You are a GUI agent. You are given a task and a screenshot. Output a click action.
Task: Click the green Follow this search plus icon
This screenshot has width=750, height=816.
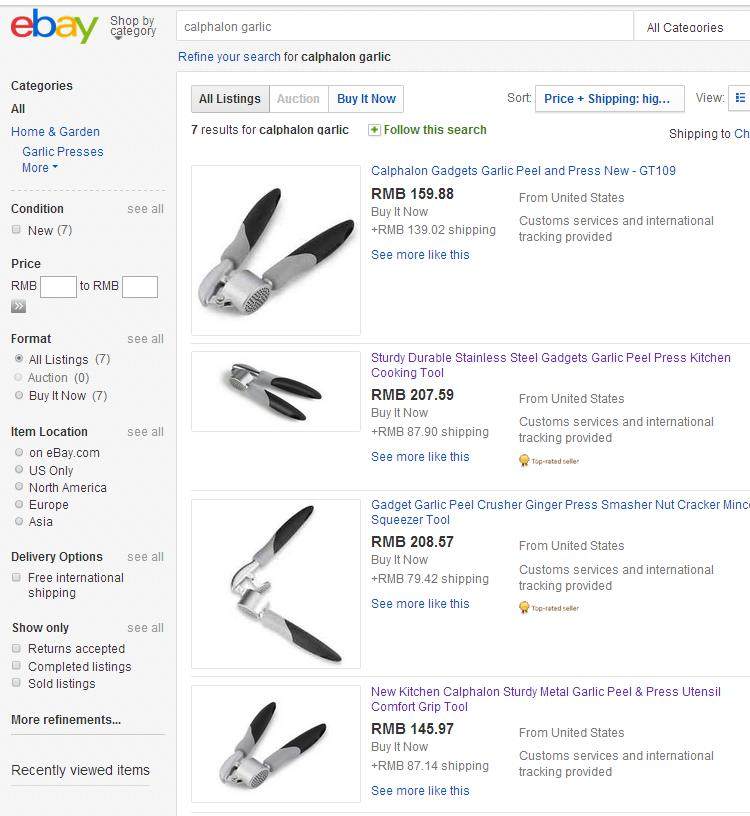[374, 130]
